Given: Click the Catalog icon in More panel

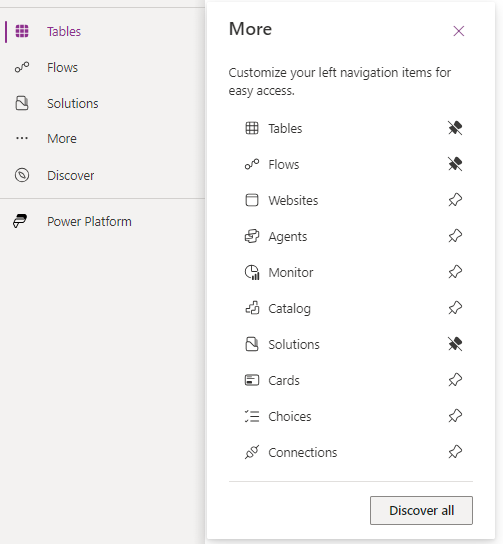Looking at the screenshot, I should point(252,308).
